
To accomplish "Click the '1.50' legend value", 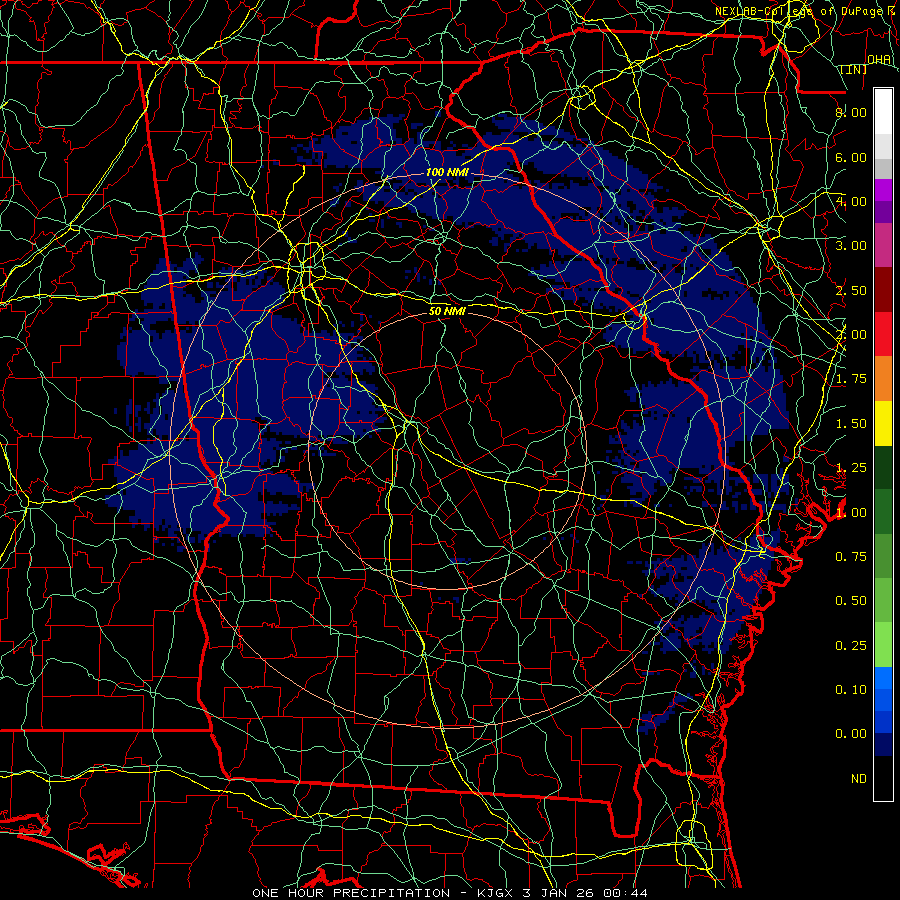I will pos(851,424).
